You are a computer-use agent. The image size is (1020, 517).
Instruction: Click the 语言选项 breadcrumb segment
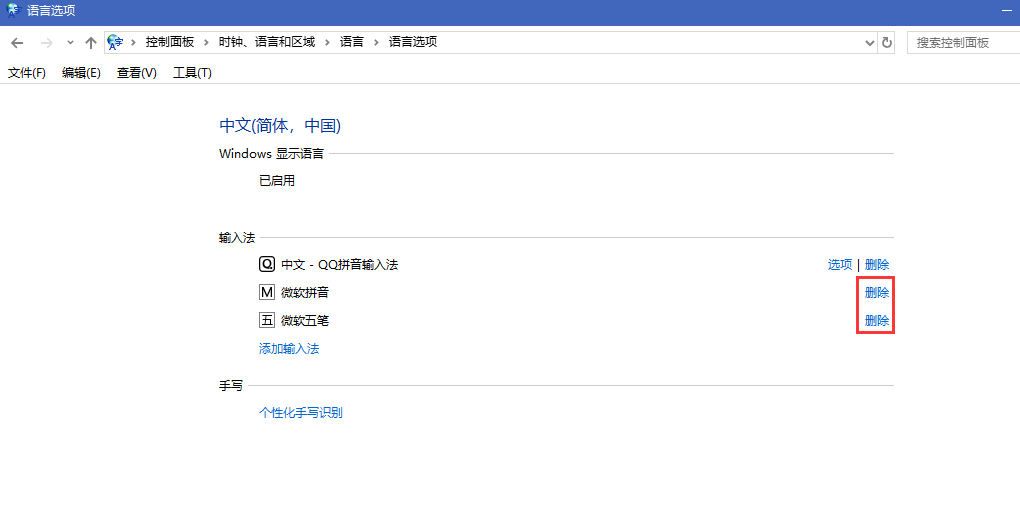click(413, 42)
